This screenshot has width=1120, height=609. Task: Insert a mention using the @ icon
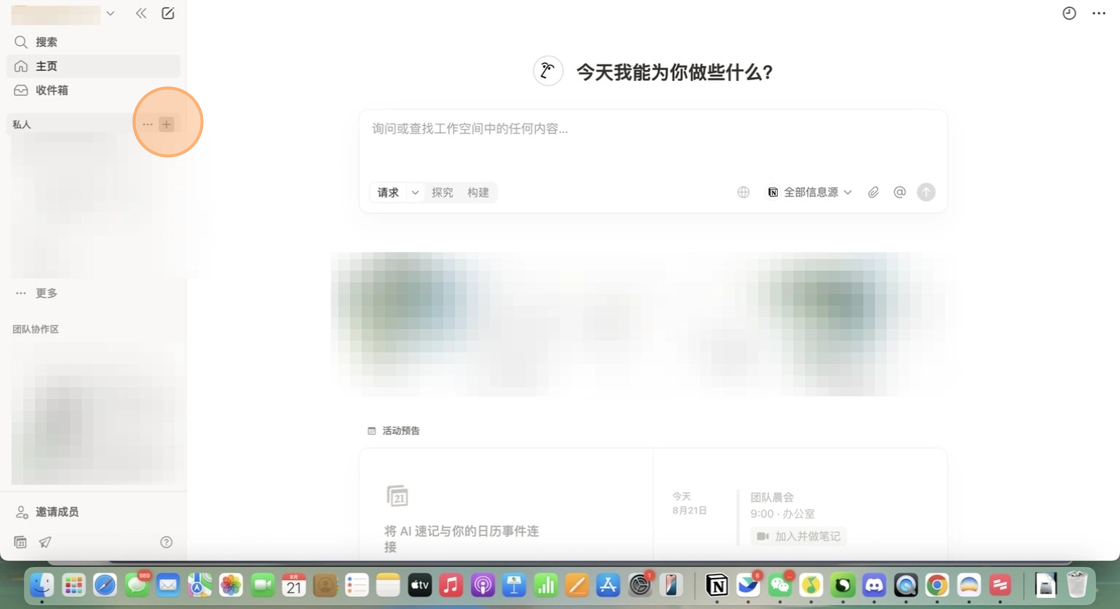pos(899,191)
